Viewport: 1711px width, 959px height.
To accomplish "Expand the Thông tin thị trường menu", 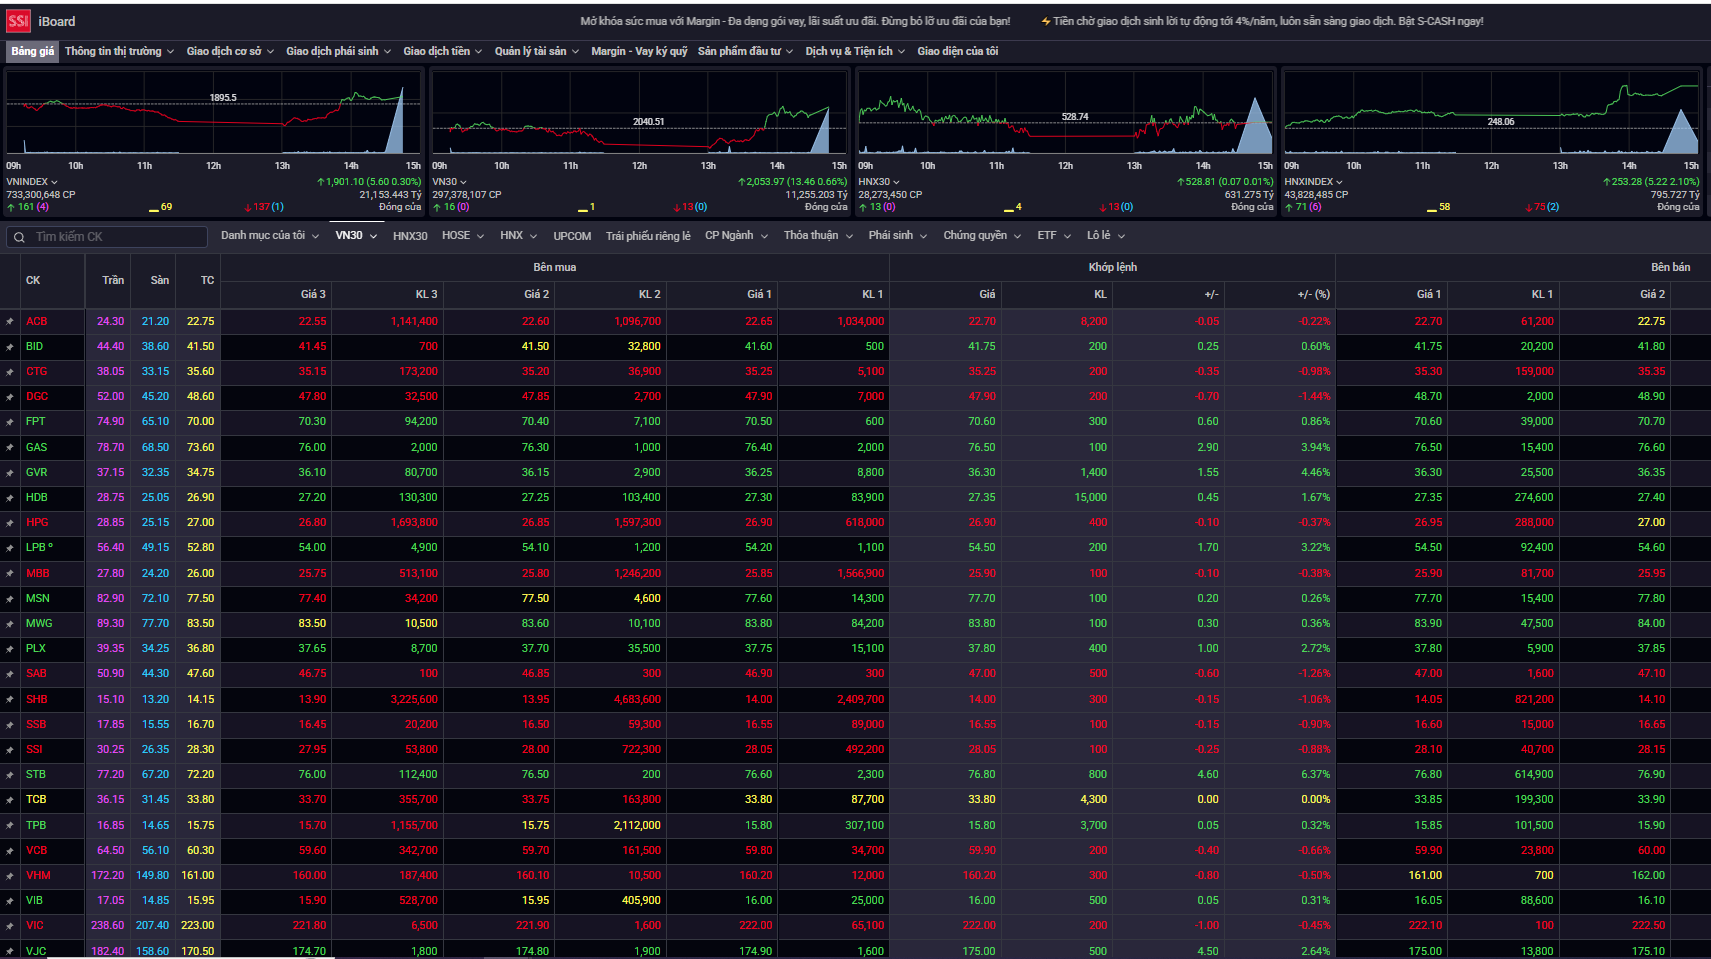I will [x=119, y=51].
